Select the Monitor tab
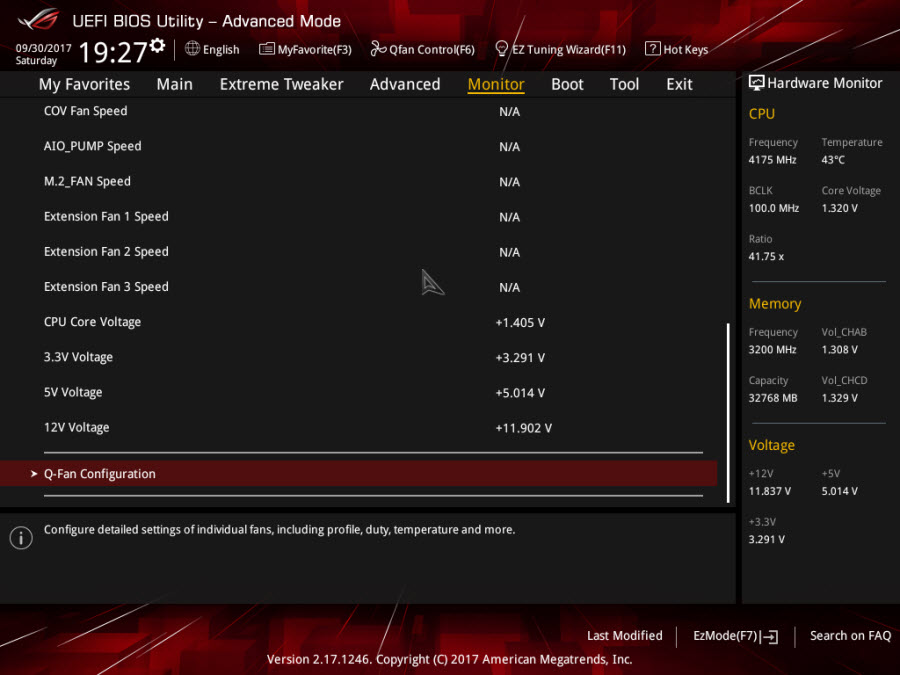This screenshot has height=675, width=900. click(496, 84)
